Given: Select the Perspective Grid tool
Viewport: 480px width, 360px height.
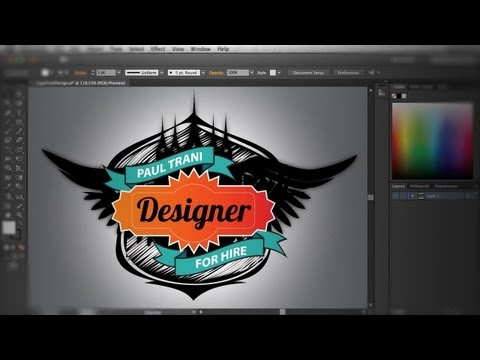Looking at the screenshot, I should [19, 168].
